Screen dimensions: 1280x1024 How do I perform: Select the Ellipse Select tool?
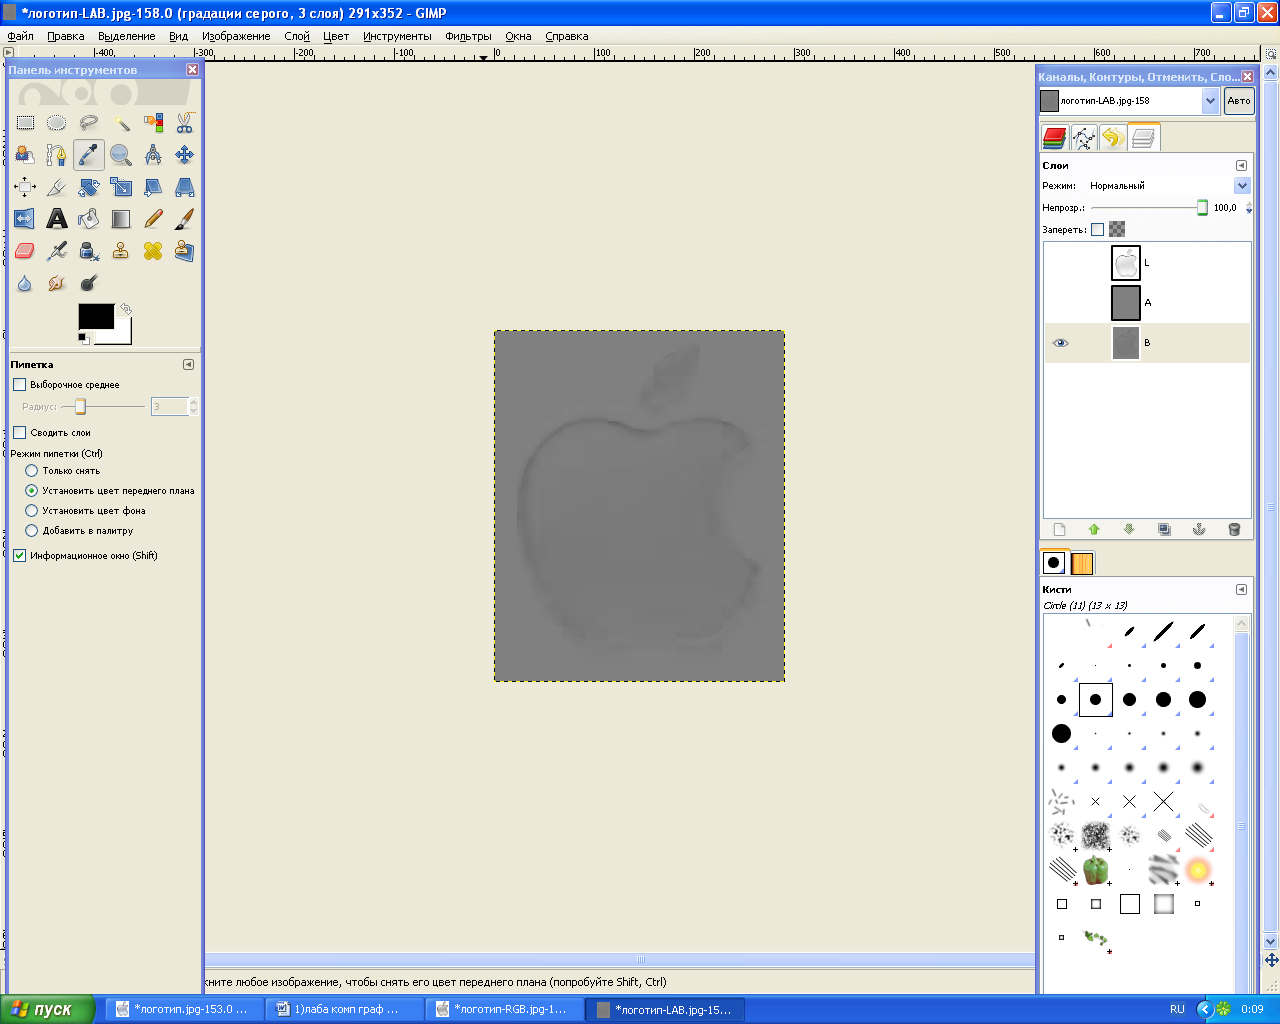[57, 123]
